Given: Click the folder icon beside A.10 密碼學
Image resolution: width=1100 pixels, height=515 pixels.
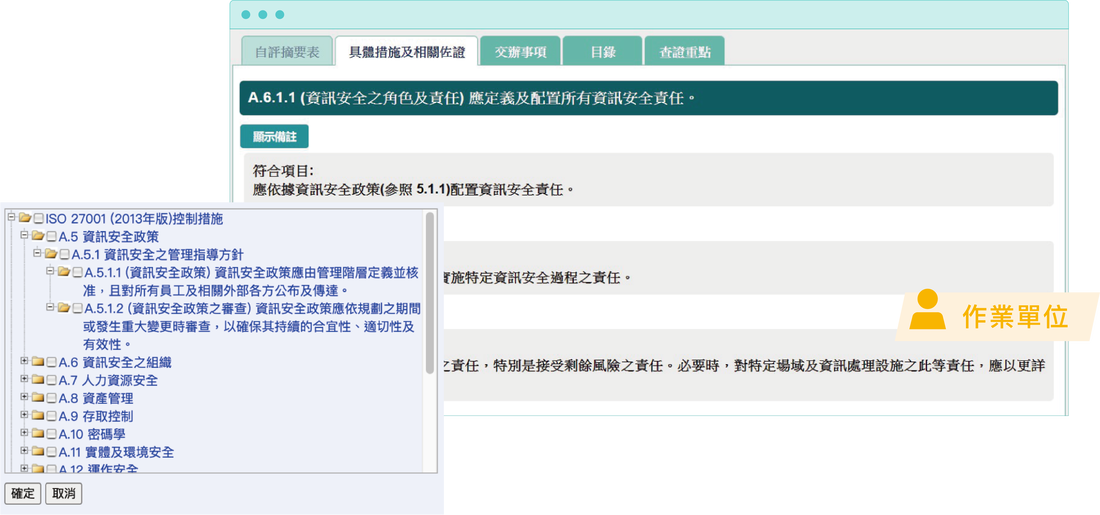Looking at the screenshot, I should click(38, 434).
